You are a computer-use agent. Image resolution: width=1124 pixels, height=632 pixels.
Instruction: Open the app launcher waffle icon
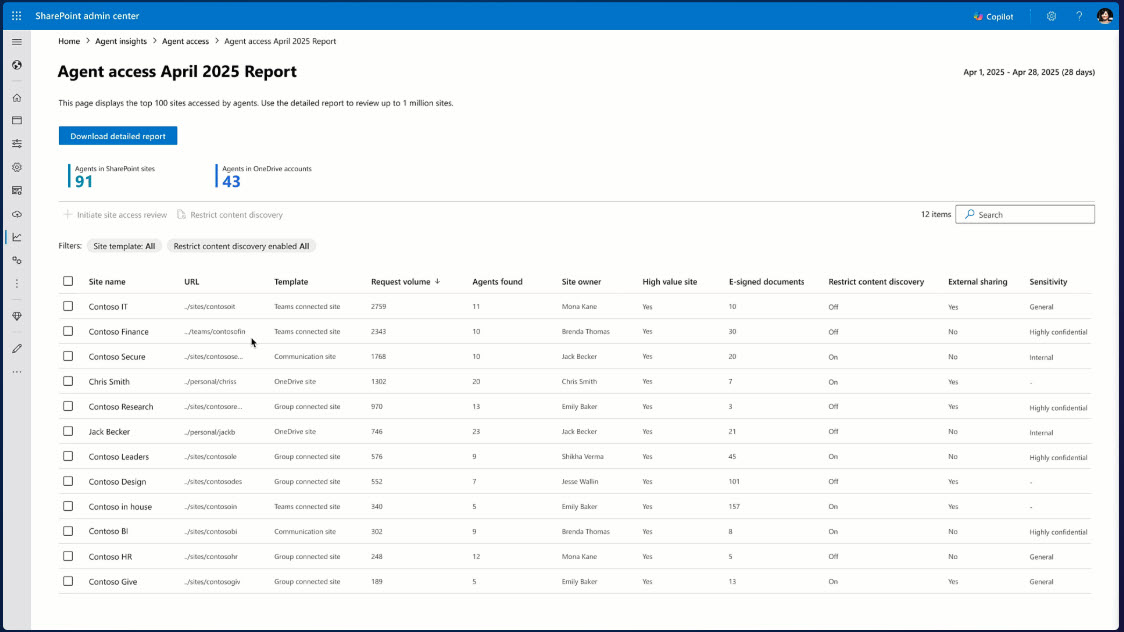click(16, 16)
